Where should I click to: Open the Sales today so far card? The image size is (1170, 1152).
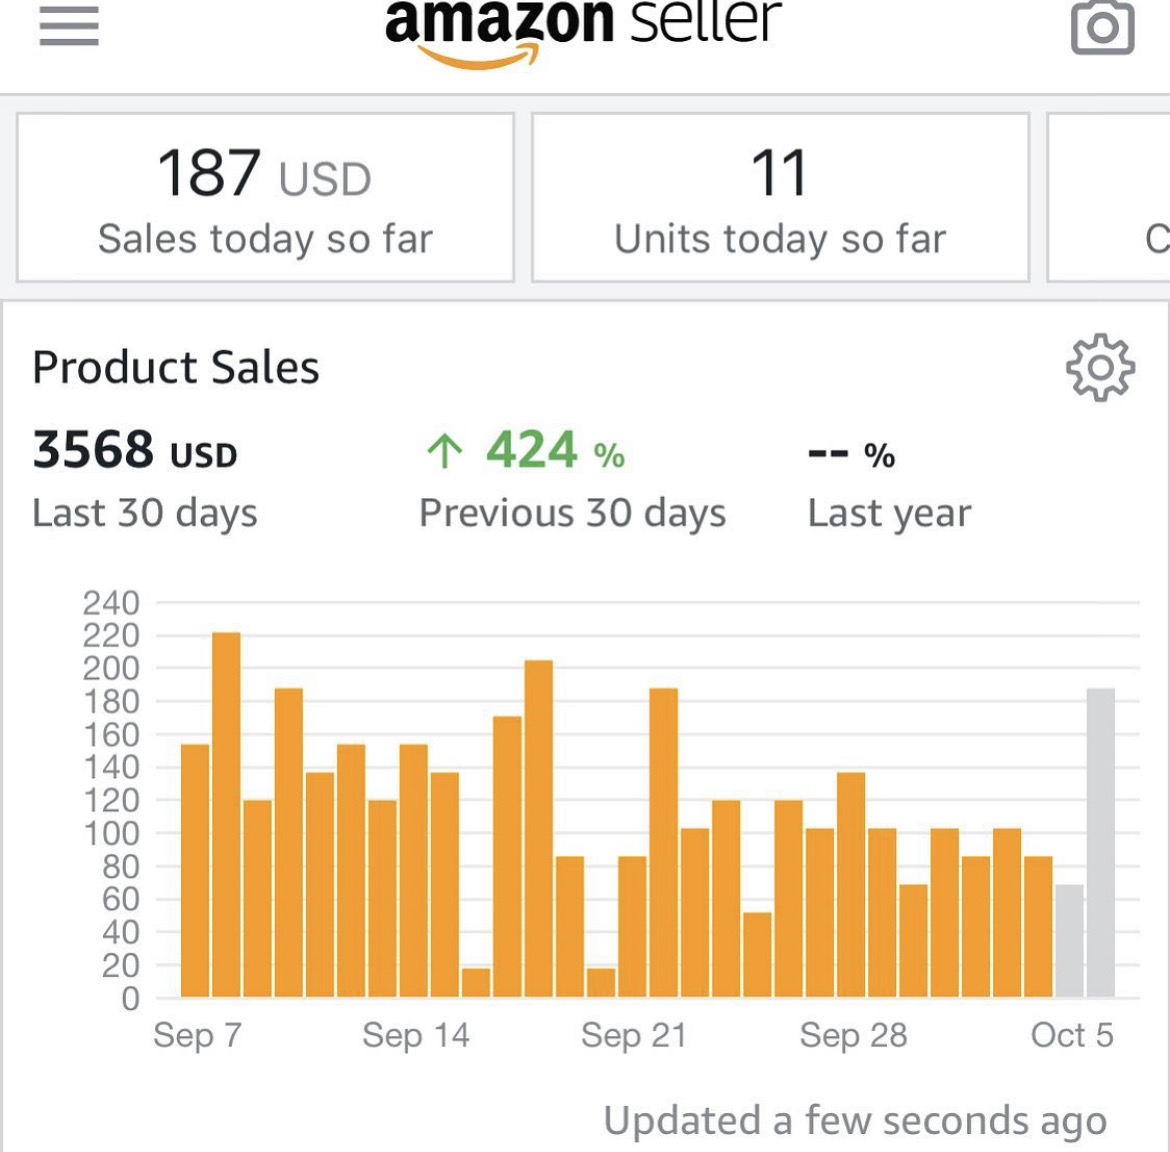[265, 198]
